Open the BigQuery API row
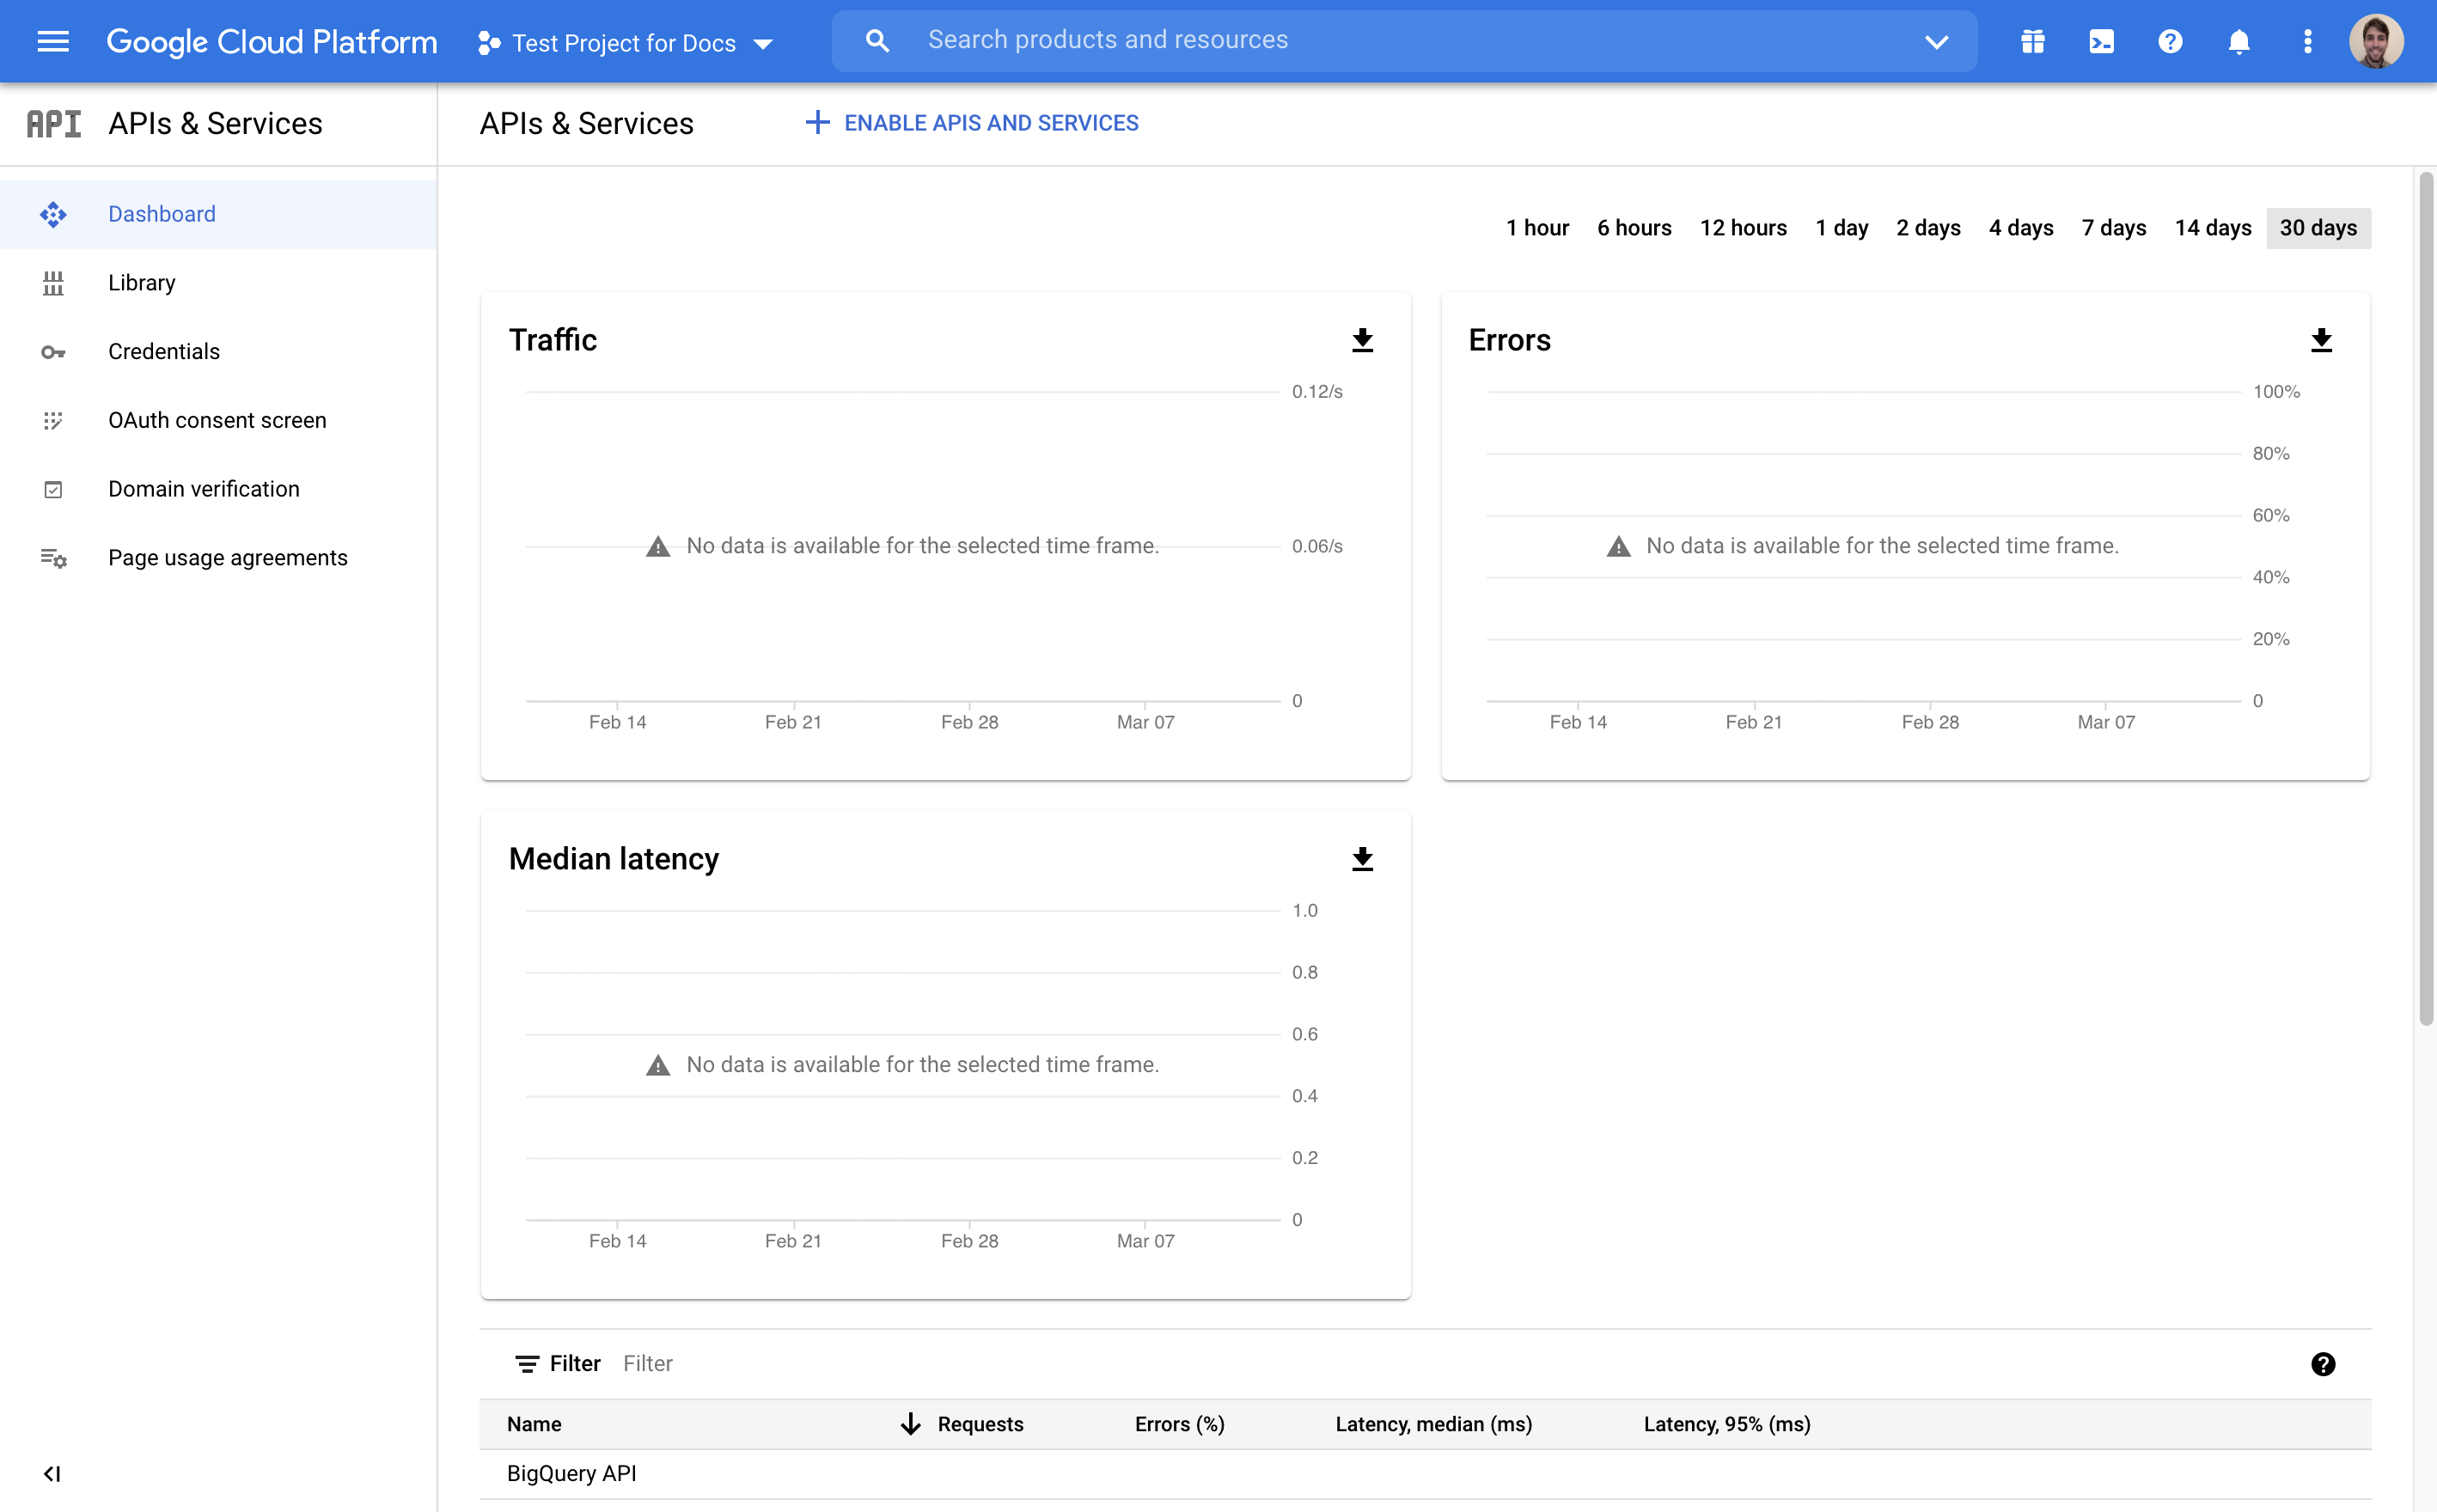This screenshot has height=1512, width=2437. coord(1425,1474)
